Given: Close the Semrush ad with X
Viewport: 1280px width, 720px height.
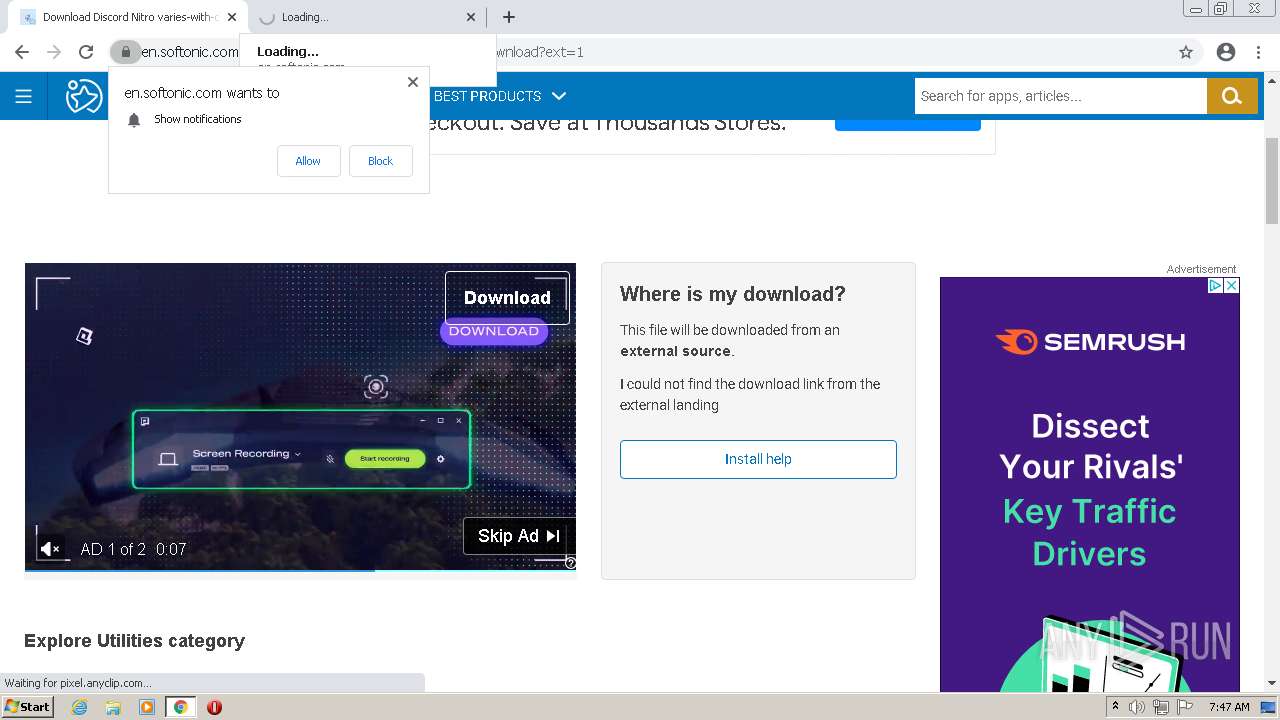Looking at the screenshot, I should coord(1232,286).
